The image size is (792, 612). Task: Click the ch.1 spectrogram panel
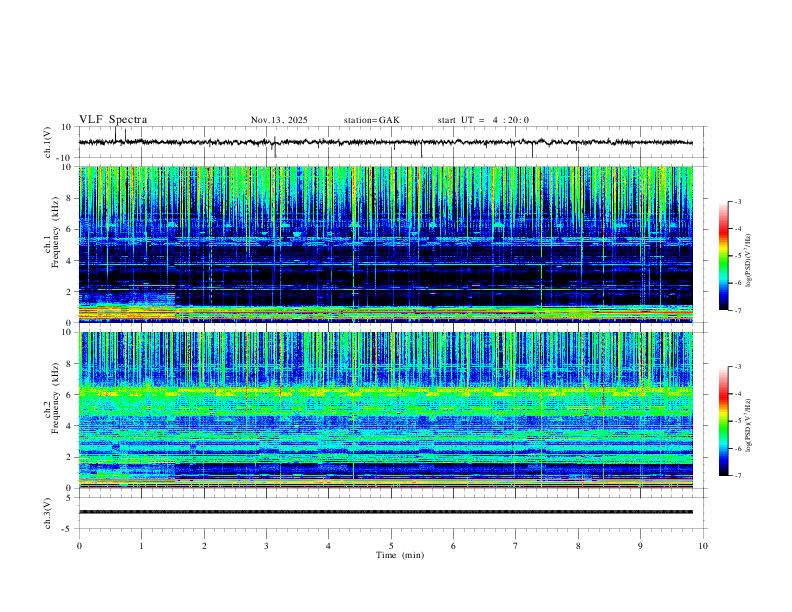tap(386, 244)
